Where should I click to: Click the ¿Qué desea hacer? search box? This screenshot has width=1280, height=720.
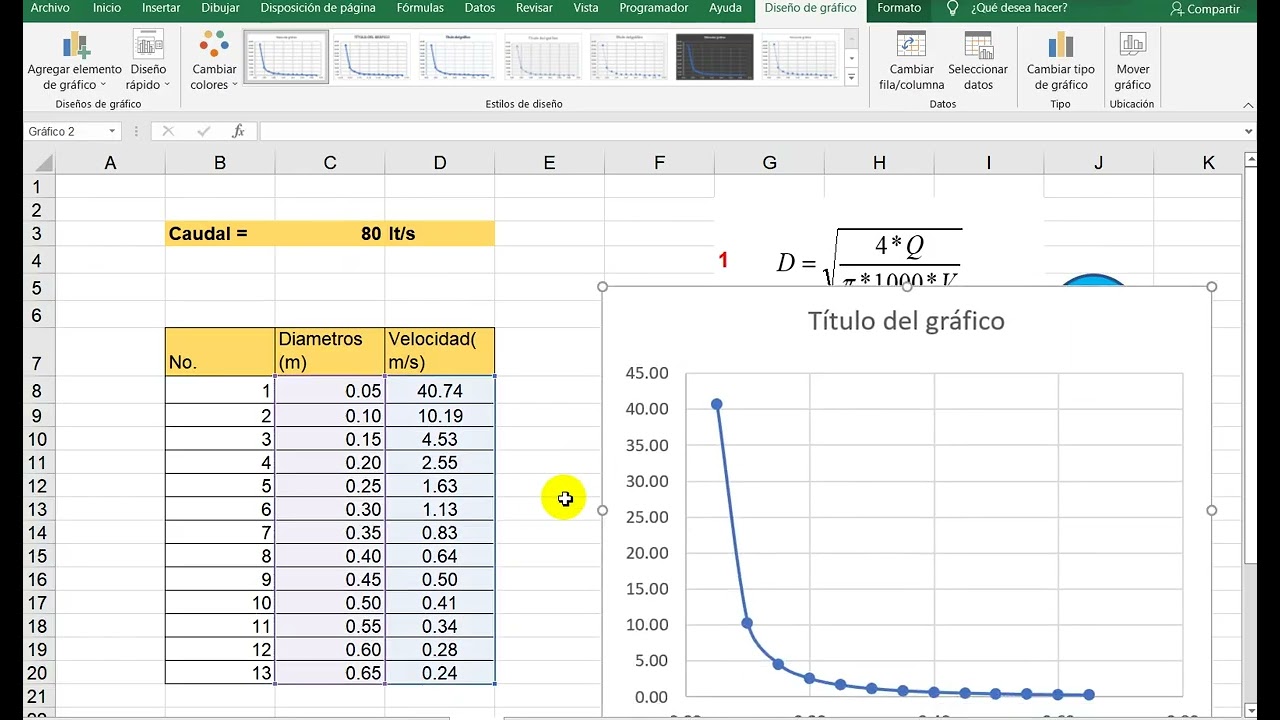coord(1018,8)
